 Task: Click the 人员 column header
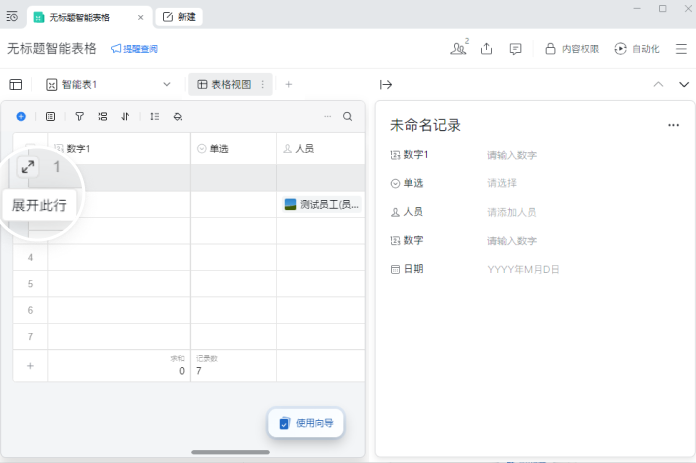click(320, 148)
